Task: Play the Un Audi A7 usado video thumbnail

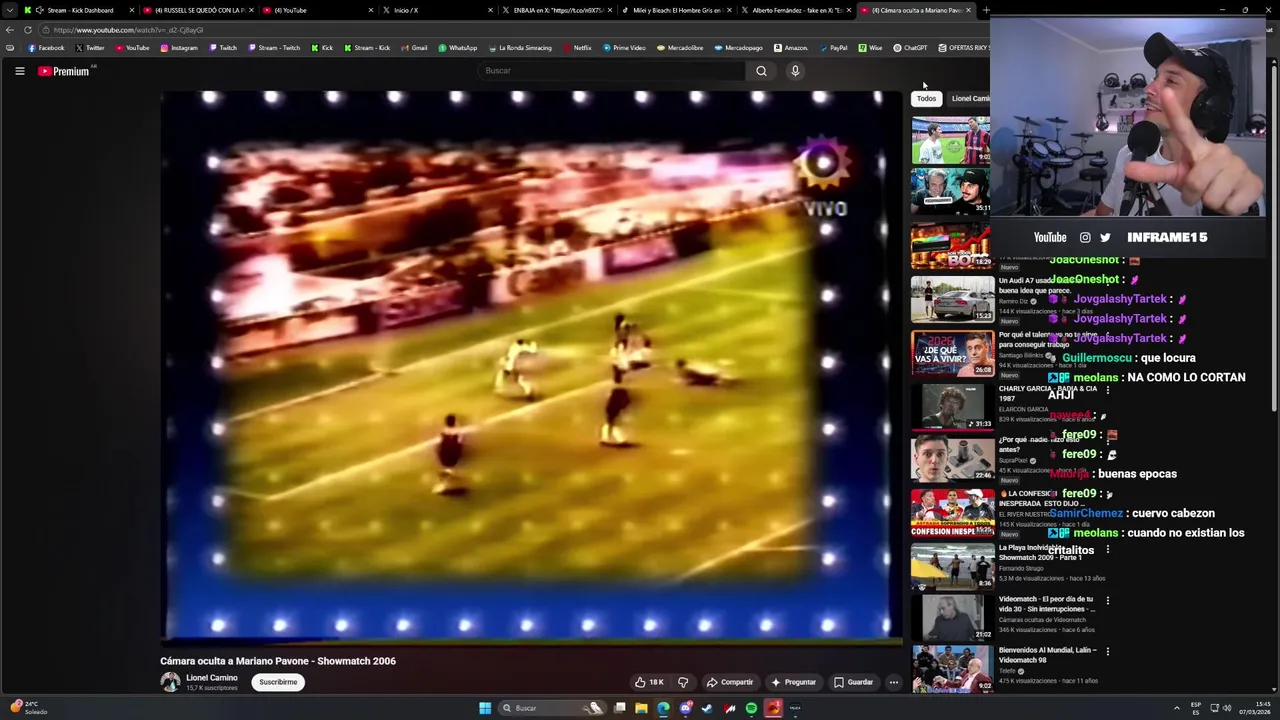Action: tap(951, 299)
